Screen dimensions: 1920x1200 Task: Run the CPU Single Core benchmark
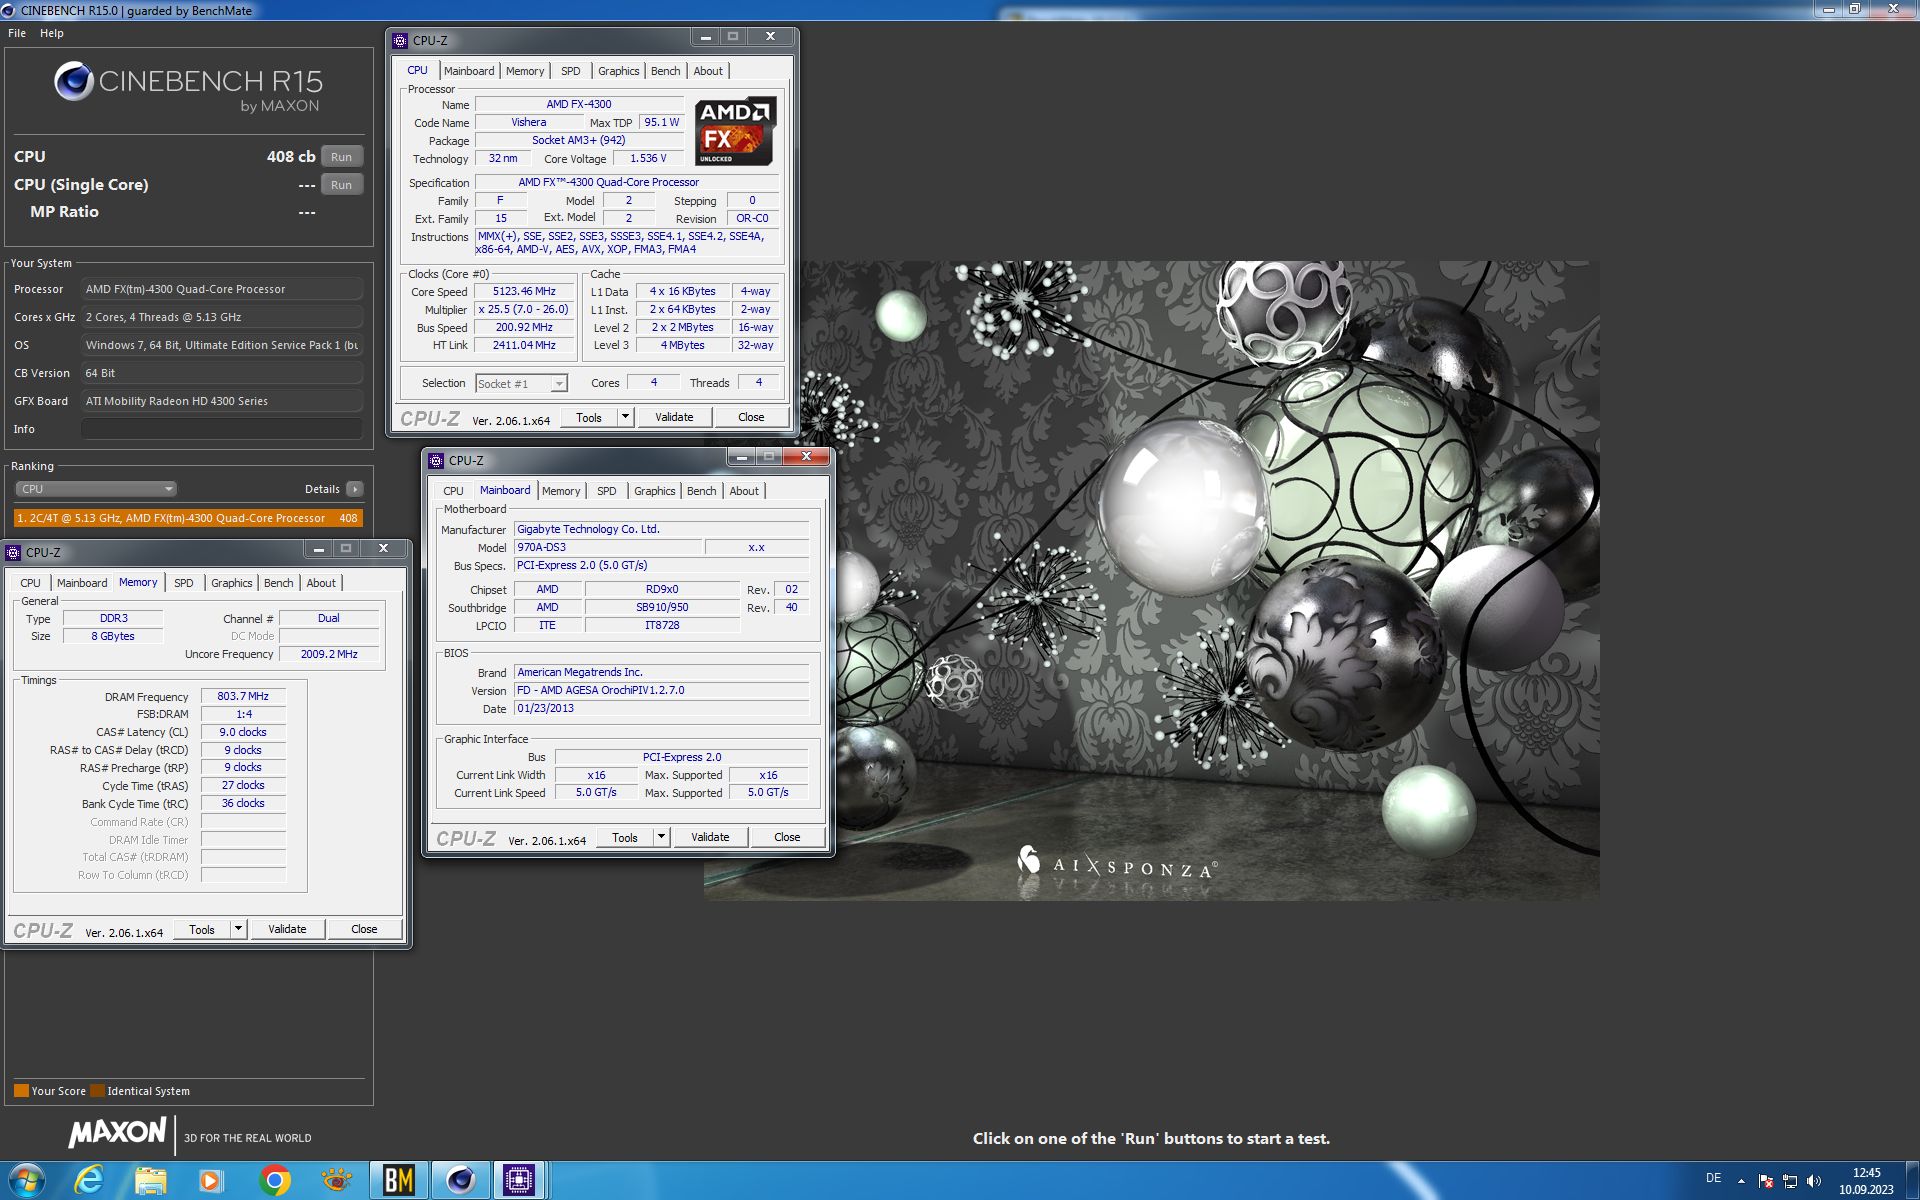[x=342, y=185]
